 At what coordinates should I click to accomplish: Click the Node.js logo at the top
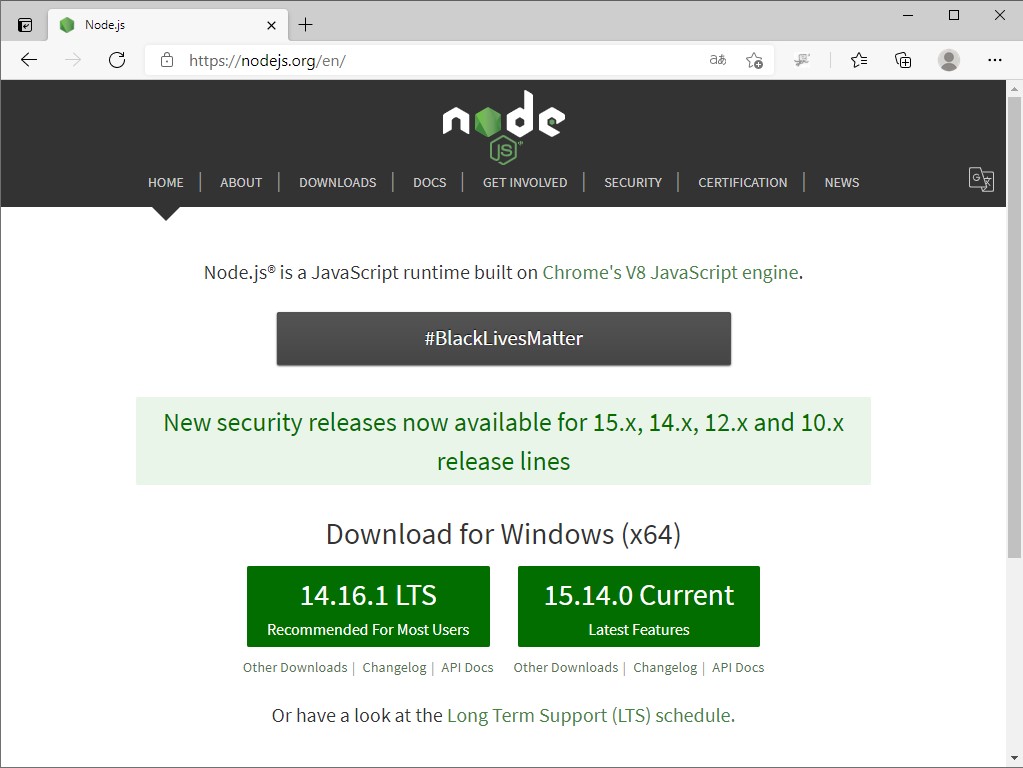[x=503, y=124]
